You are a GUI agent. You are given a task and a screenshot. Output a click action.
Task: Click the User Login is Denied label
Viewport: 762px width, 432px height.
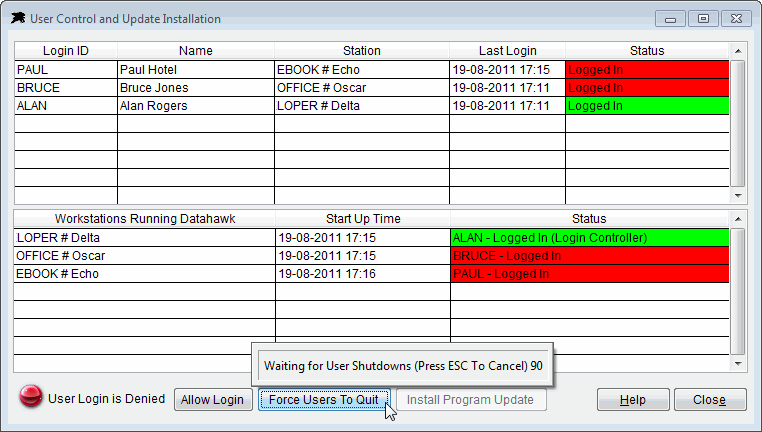pos(106,398)
